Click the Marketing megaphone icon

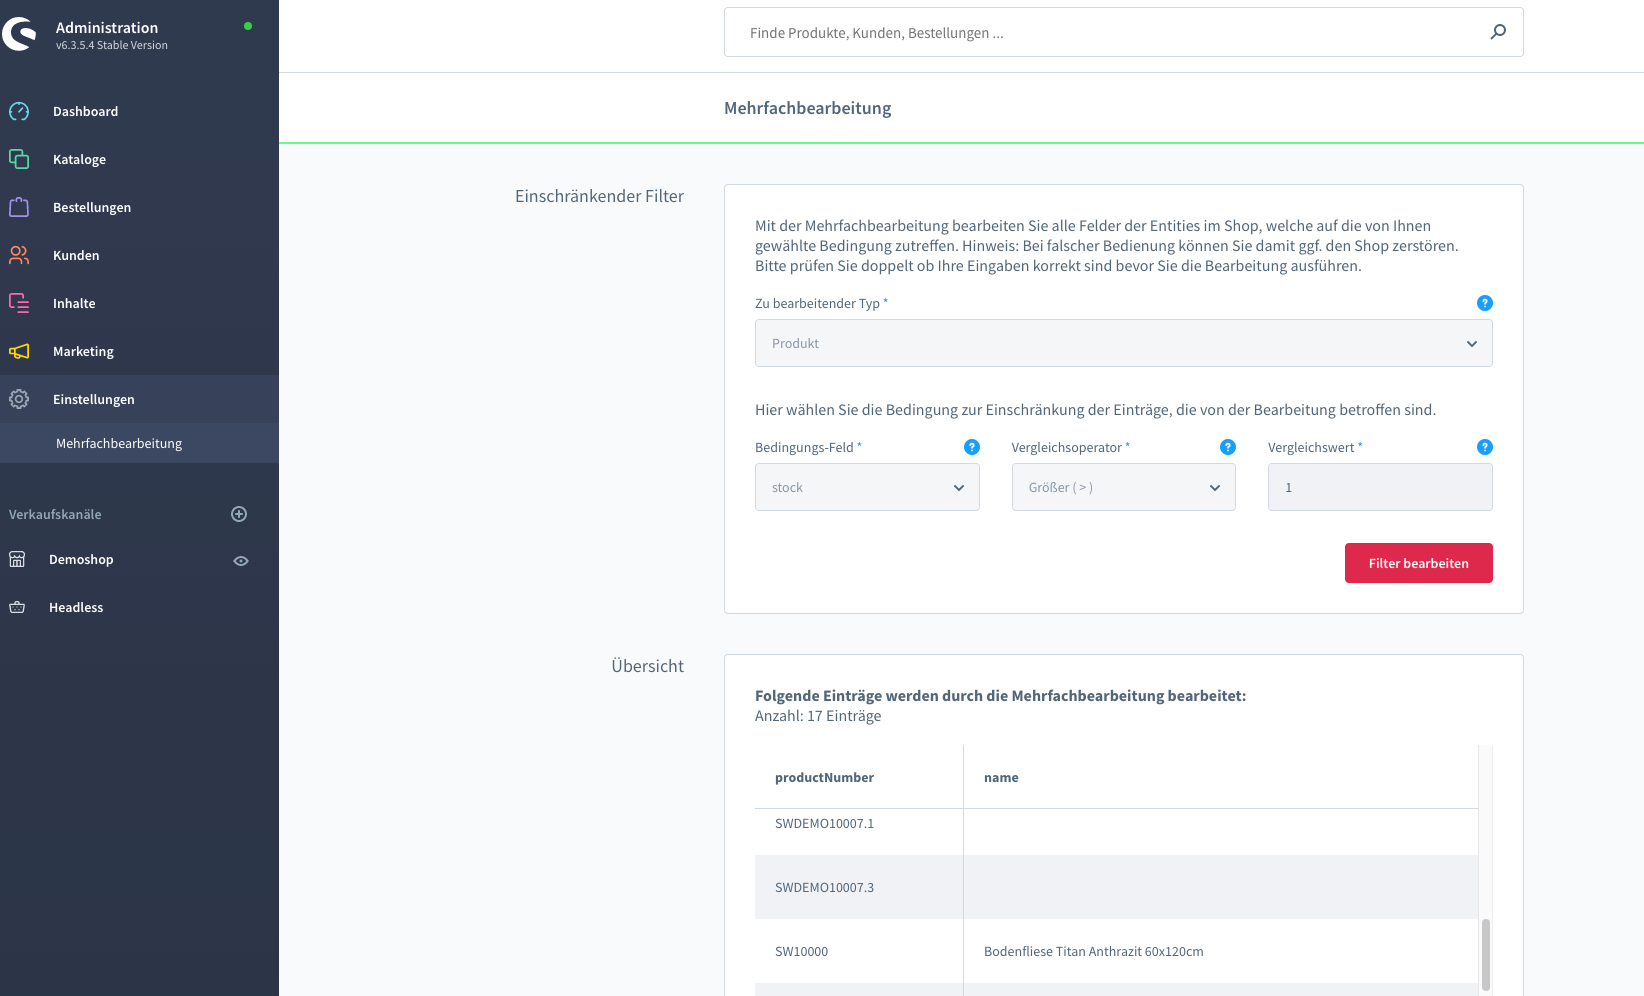click(19, 351)
